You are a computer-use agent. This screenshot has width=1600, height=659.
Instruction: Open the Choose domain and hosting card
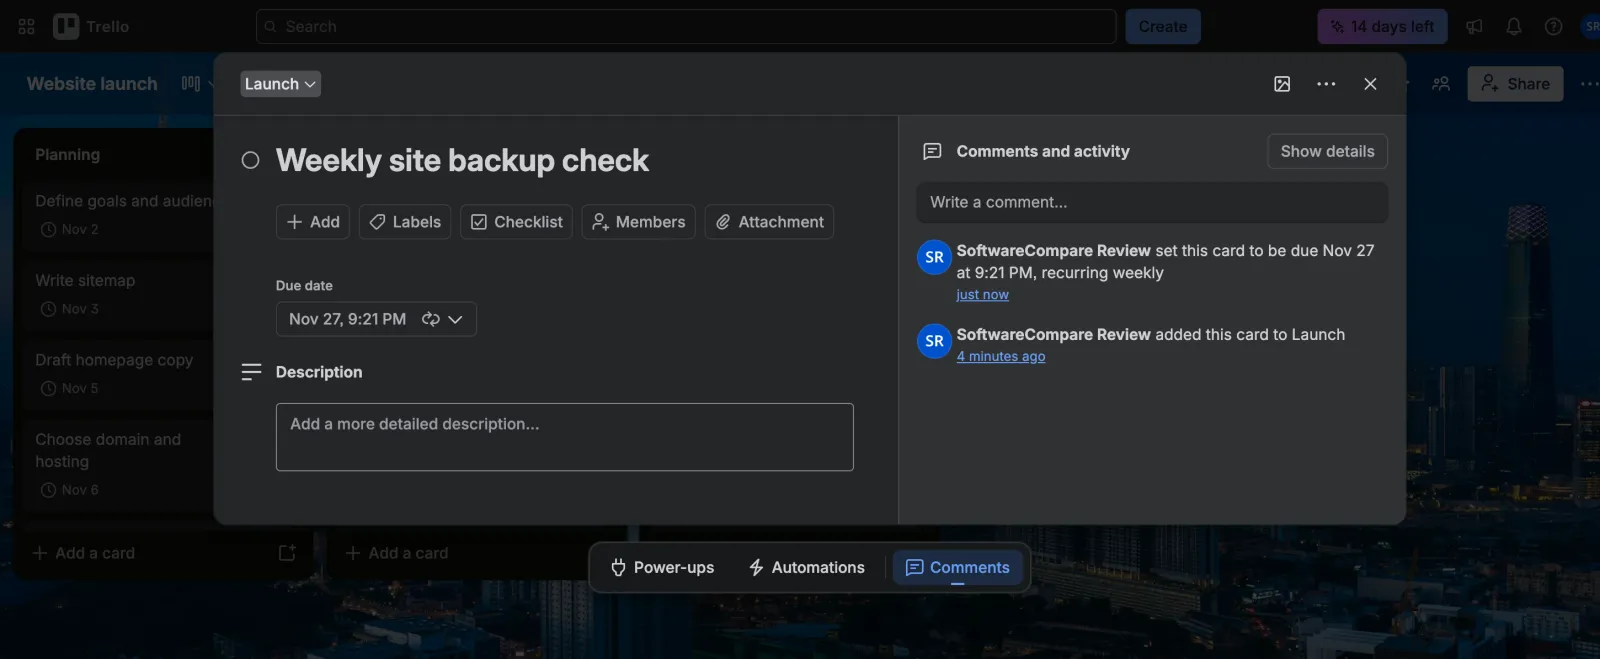[x=120, y=464]
